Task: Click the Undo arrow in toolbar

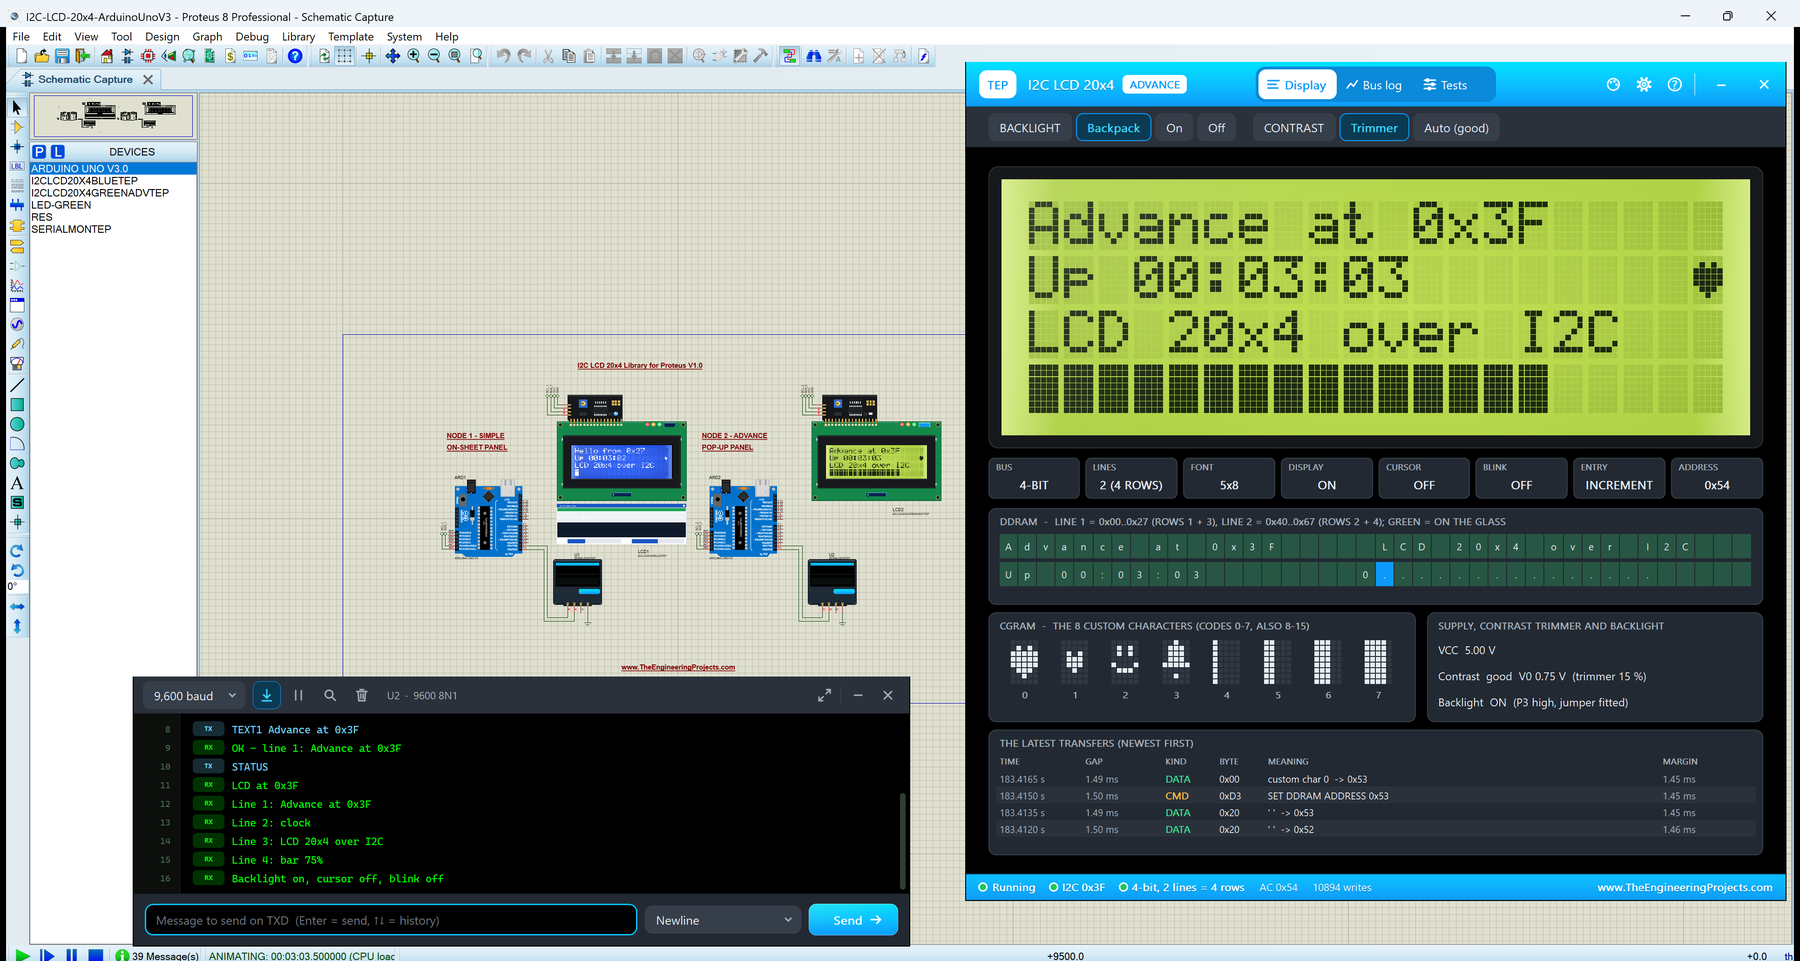Action: pos(503,56)
